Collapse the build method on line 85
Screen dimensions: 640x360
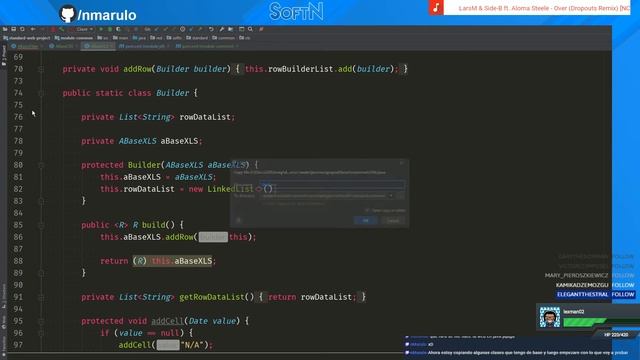point(41,225)
